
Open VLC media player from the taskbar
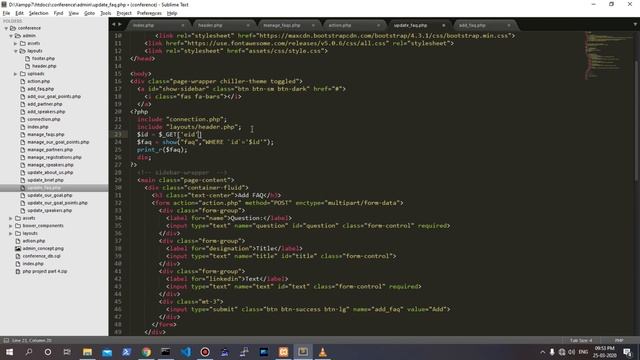coord(322,352)
